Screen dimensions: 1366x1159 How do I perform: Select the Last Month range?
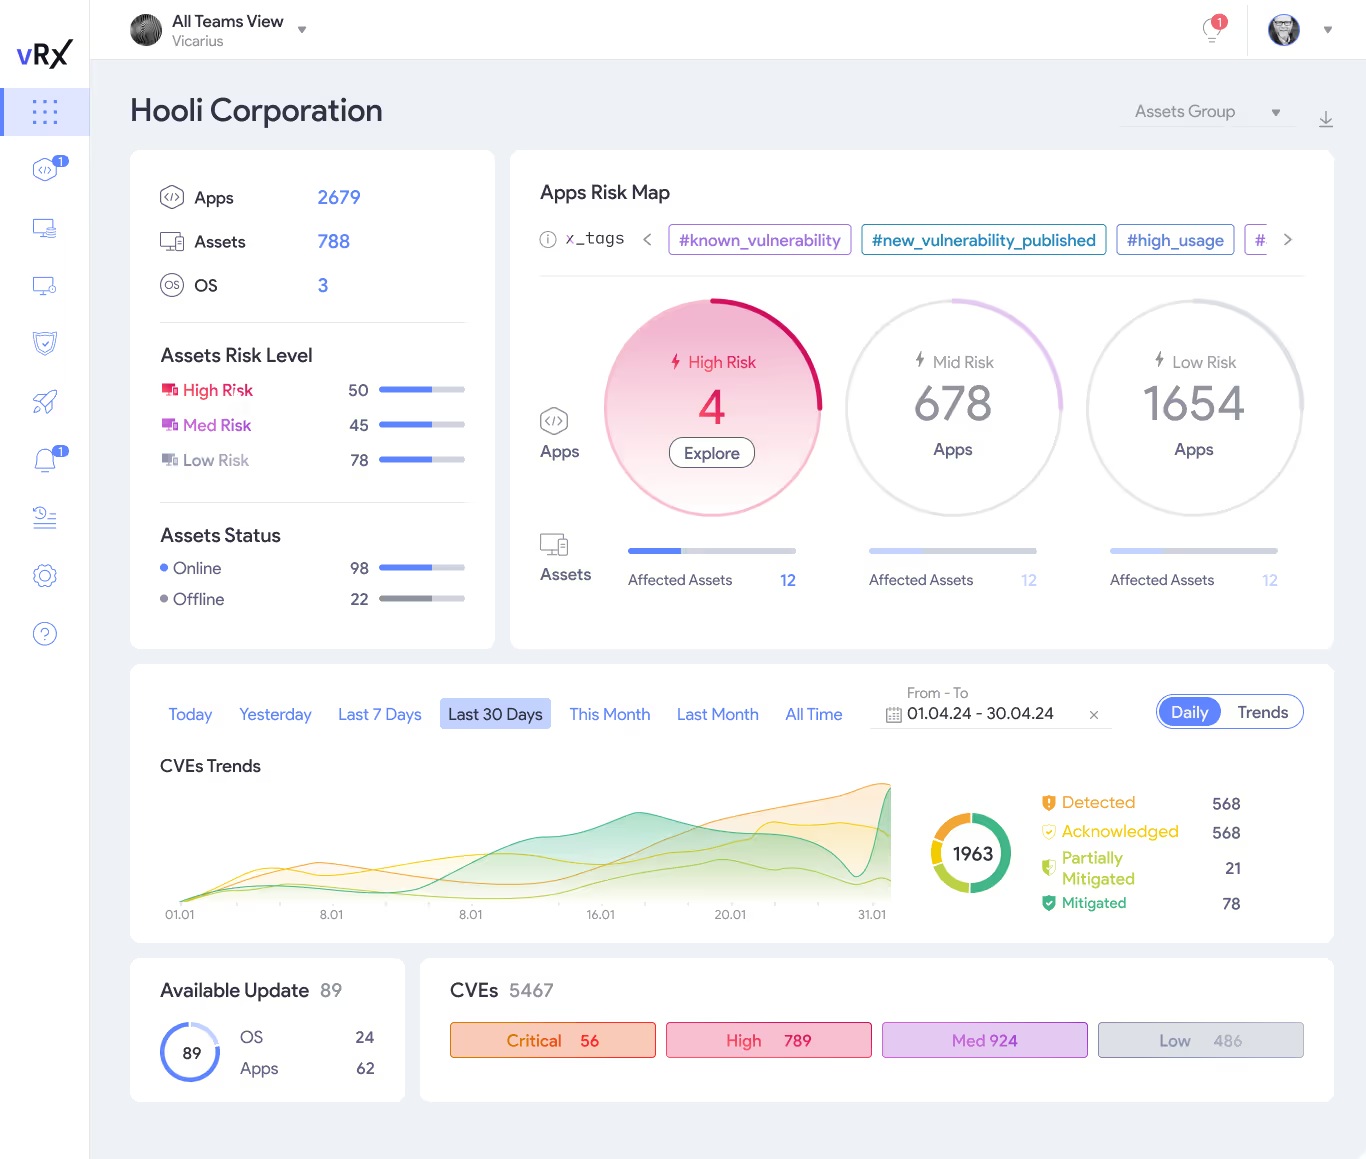click(718, 714)
